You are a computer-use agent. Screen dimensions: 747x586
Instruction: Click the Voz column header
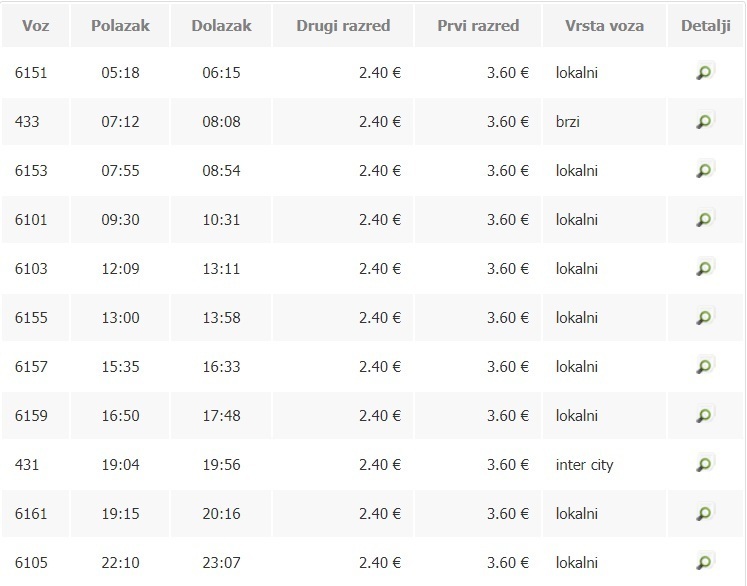click(36, 25)
